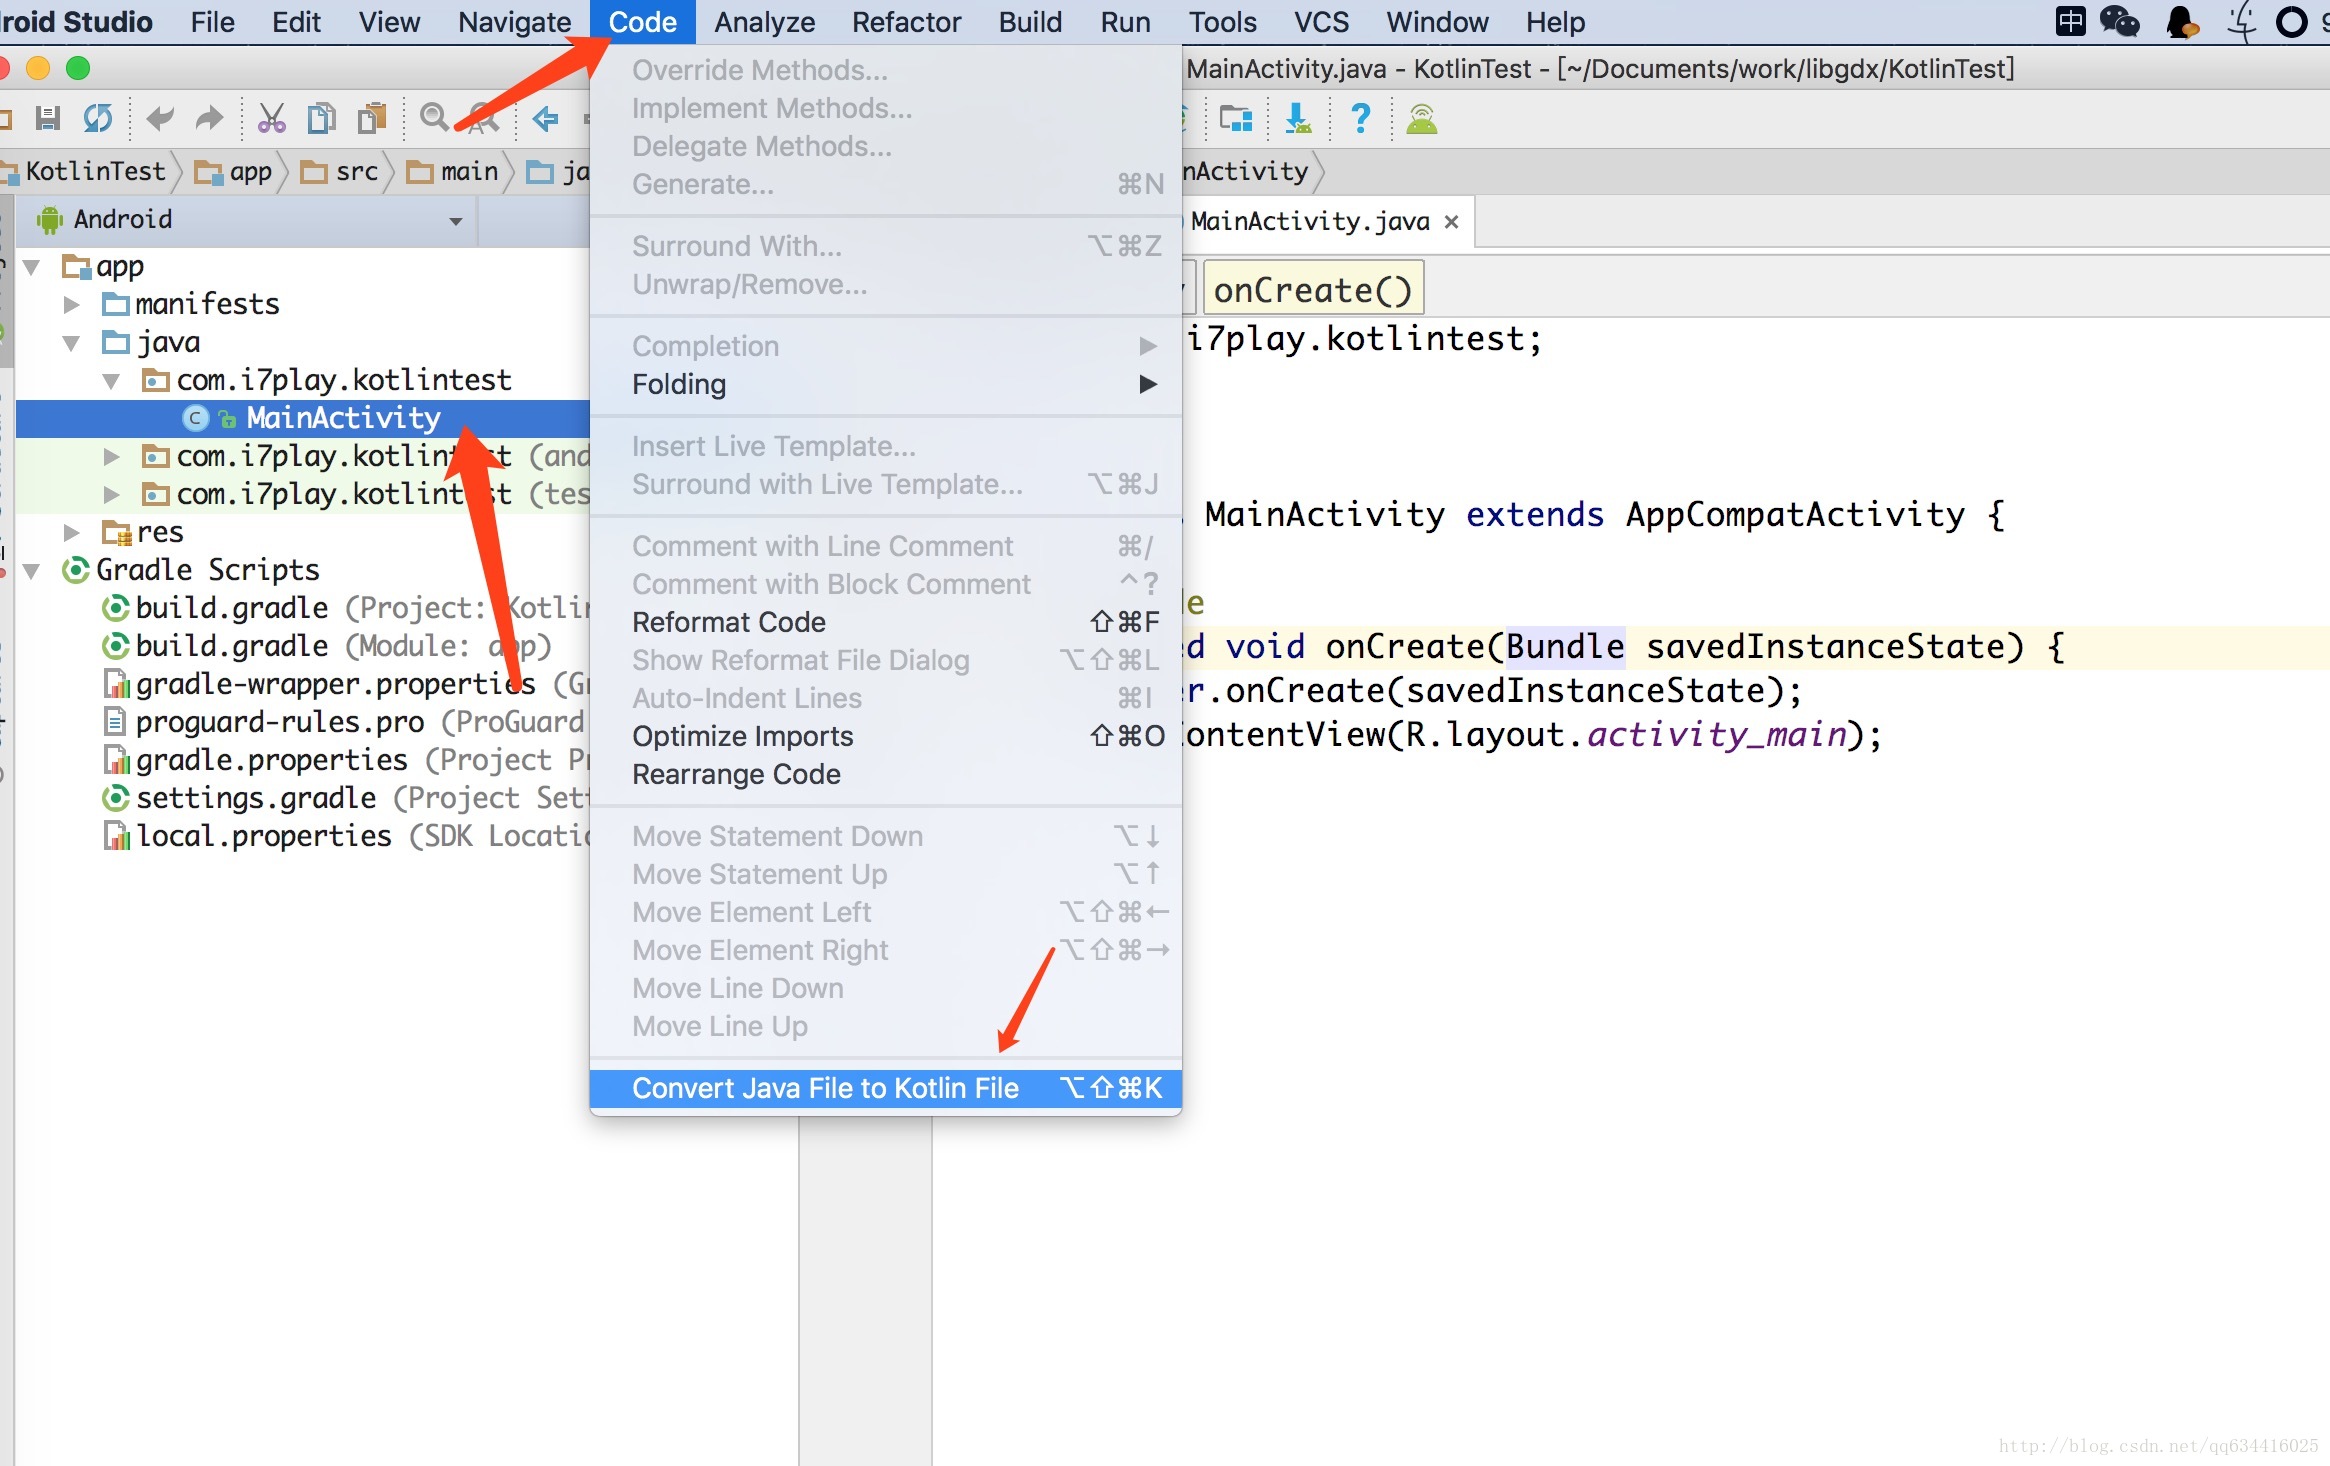
Task: Select Reformat Code from Code menu
Action: 728,622
